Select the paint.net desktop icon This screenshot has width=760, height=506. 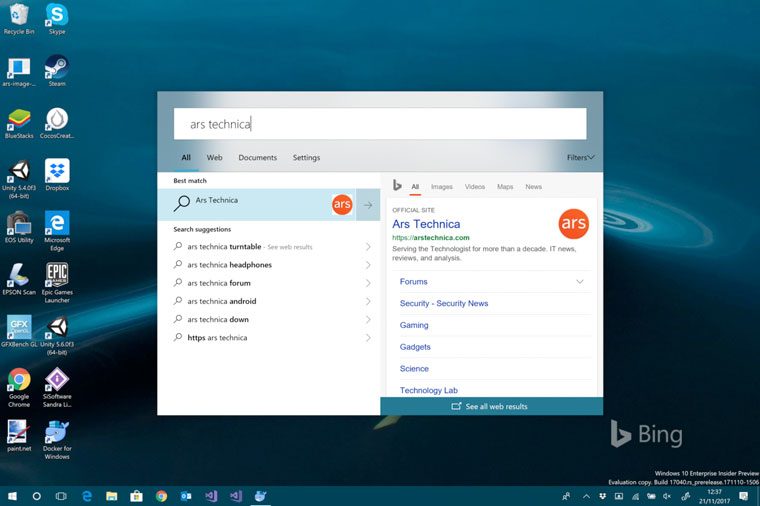[x=19, y=436]
